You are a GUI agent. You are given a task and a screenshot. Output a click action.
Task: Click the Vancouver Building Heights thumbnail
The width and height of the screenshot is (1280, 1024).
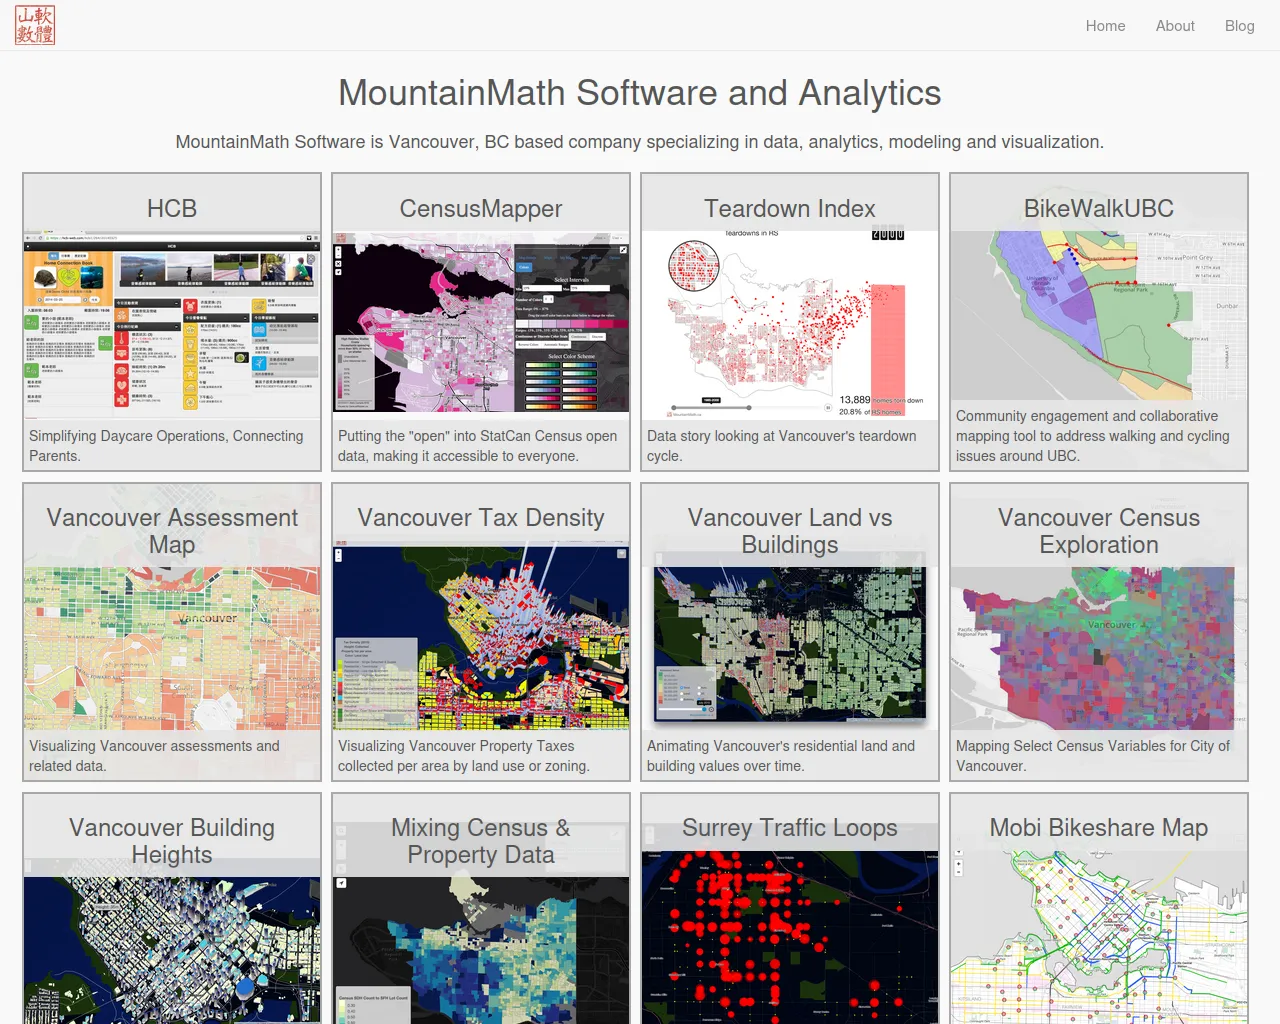[x=172, y=950]
